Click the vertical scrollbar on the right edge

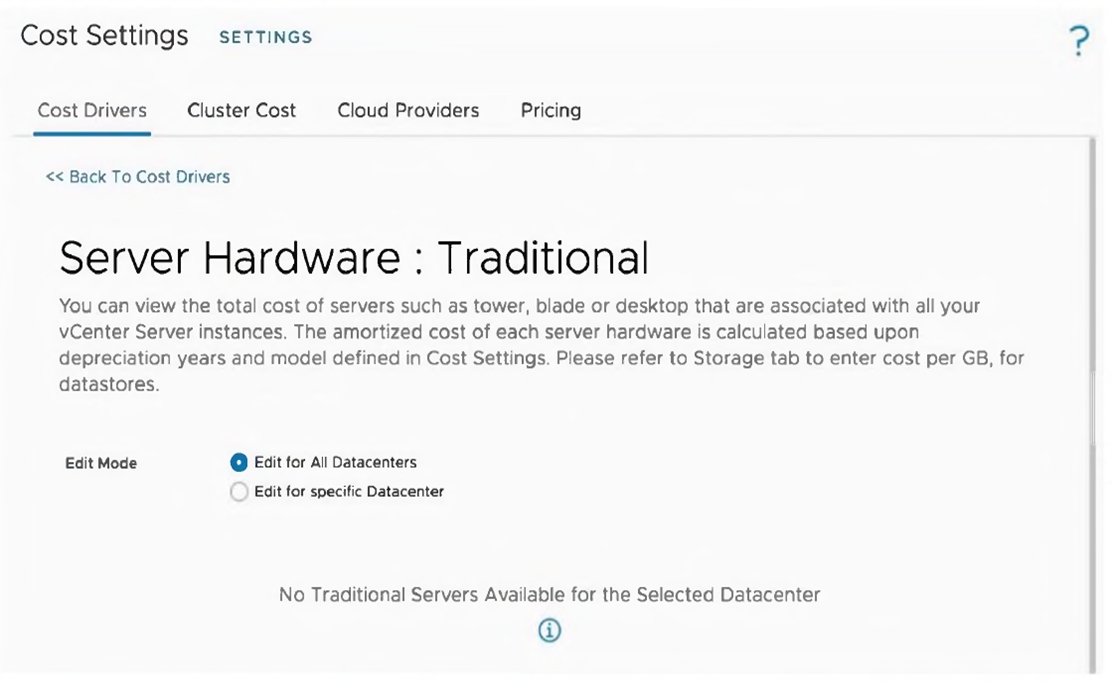tap(1096, 400)
